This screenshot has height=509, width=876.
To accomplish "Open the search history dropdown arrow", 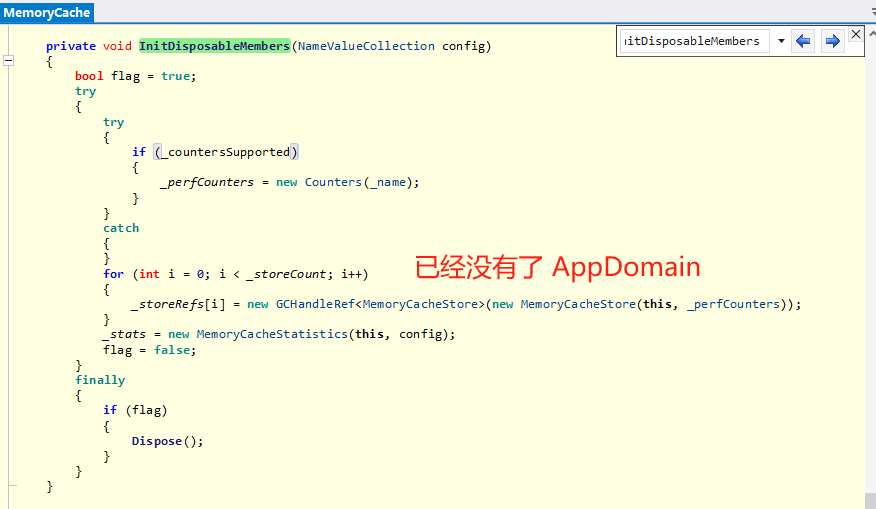I will point(780,41).
